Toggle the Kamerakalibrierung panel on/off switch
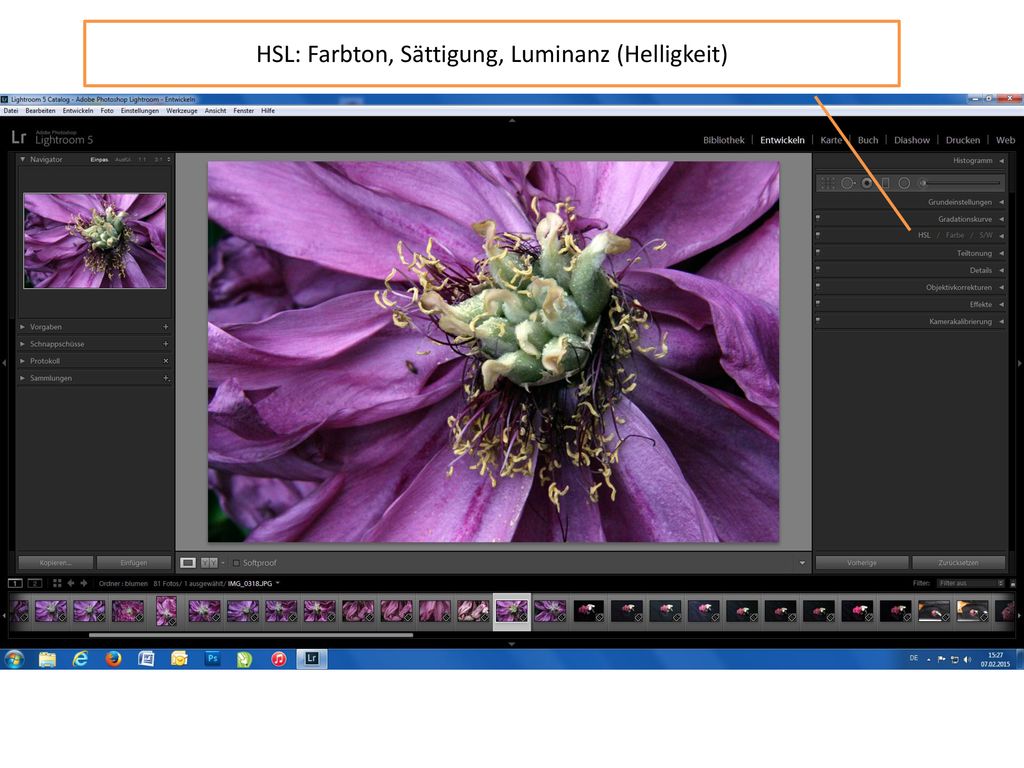 (818, 320)
